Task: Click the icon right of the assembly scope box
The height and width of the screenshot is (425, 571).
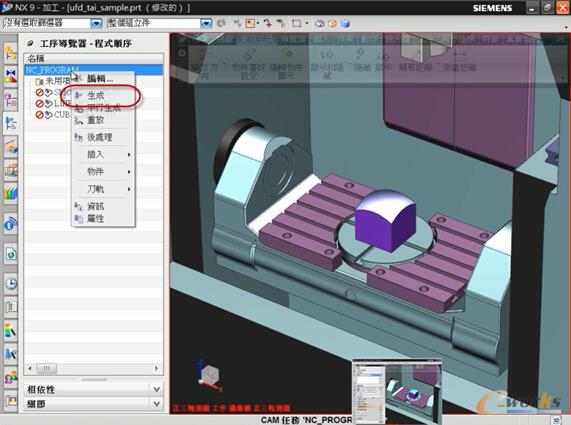Action: pos(221,24)
